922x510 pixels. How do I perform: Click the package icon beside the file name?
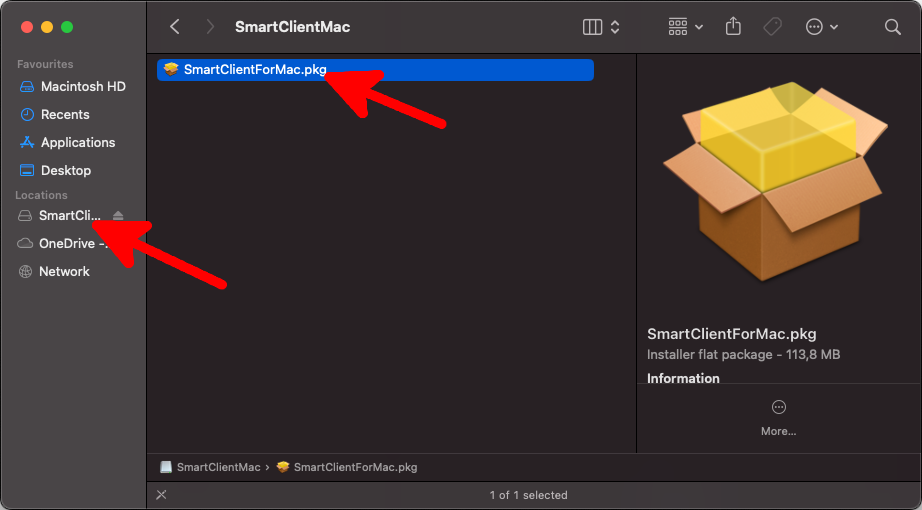coord(171,69)
